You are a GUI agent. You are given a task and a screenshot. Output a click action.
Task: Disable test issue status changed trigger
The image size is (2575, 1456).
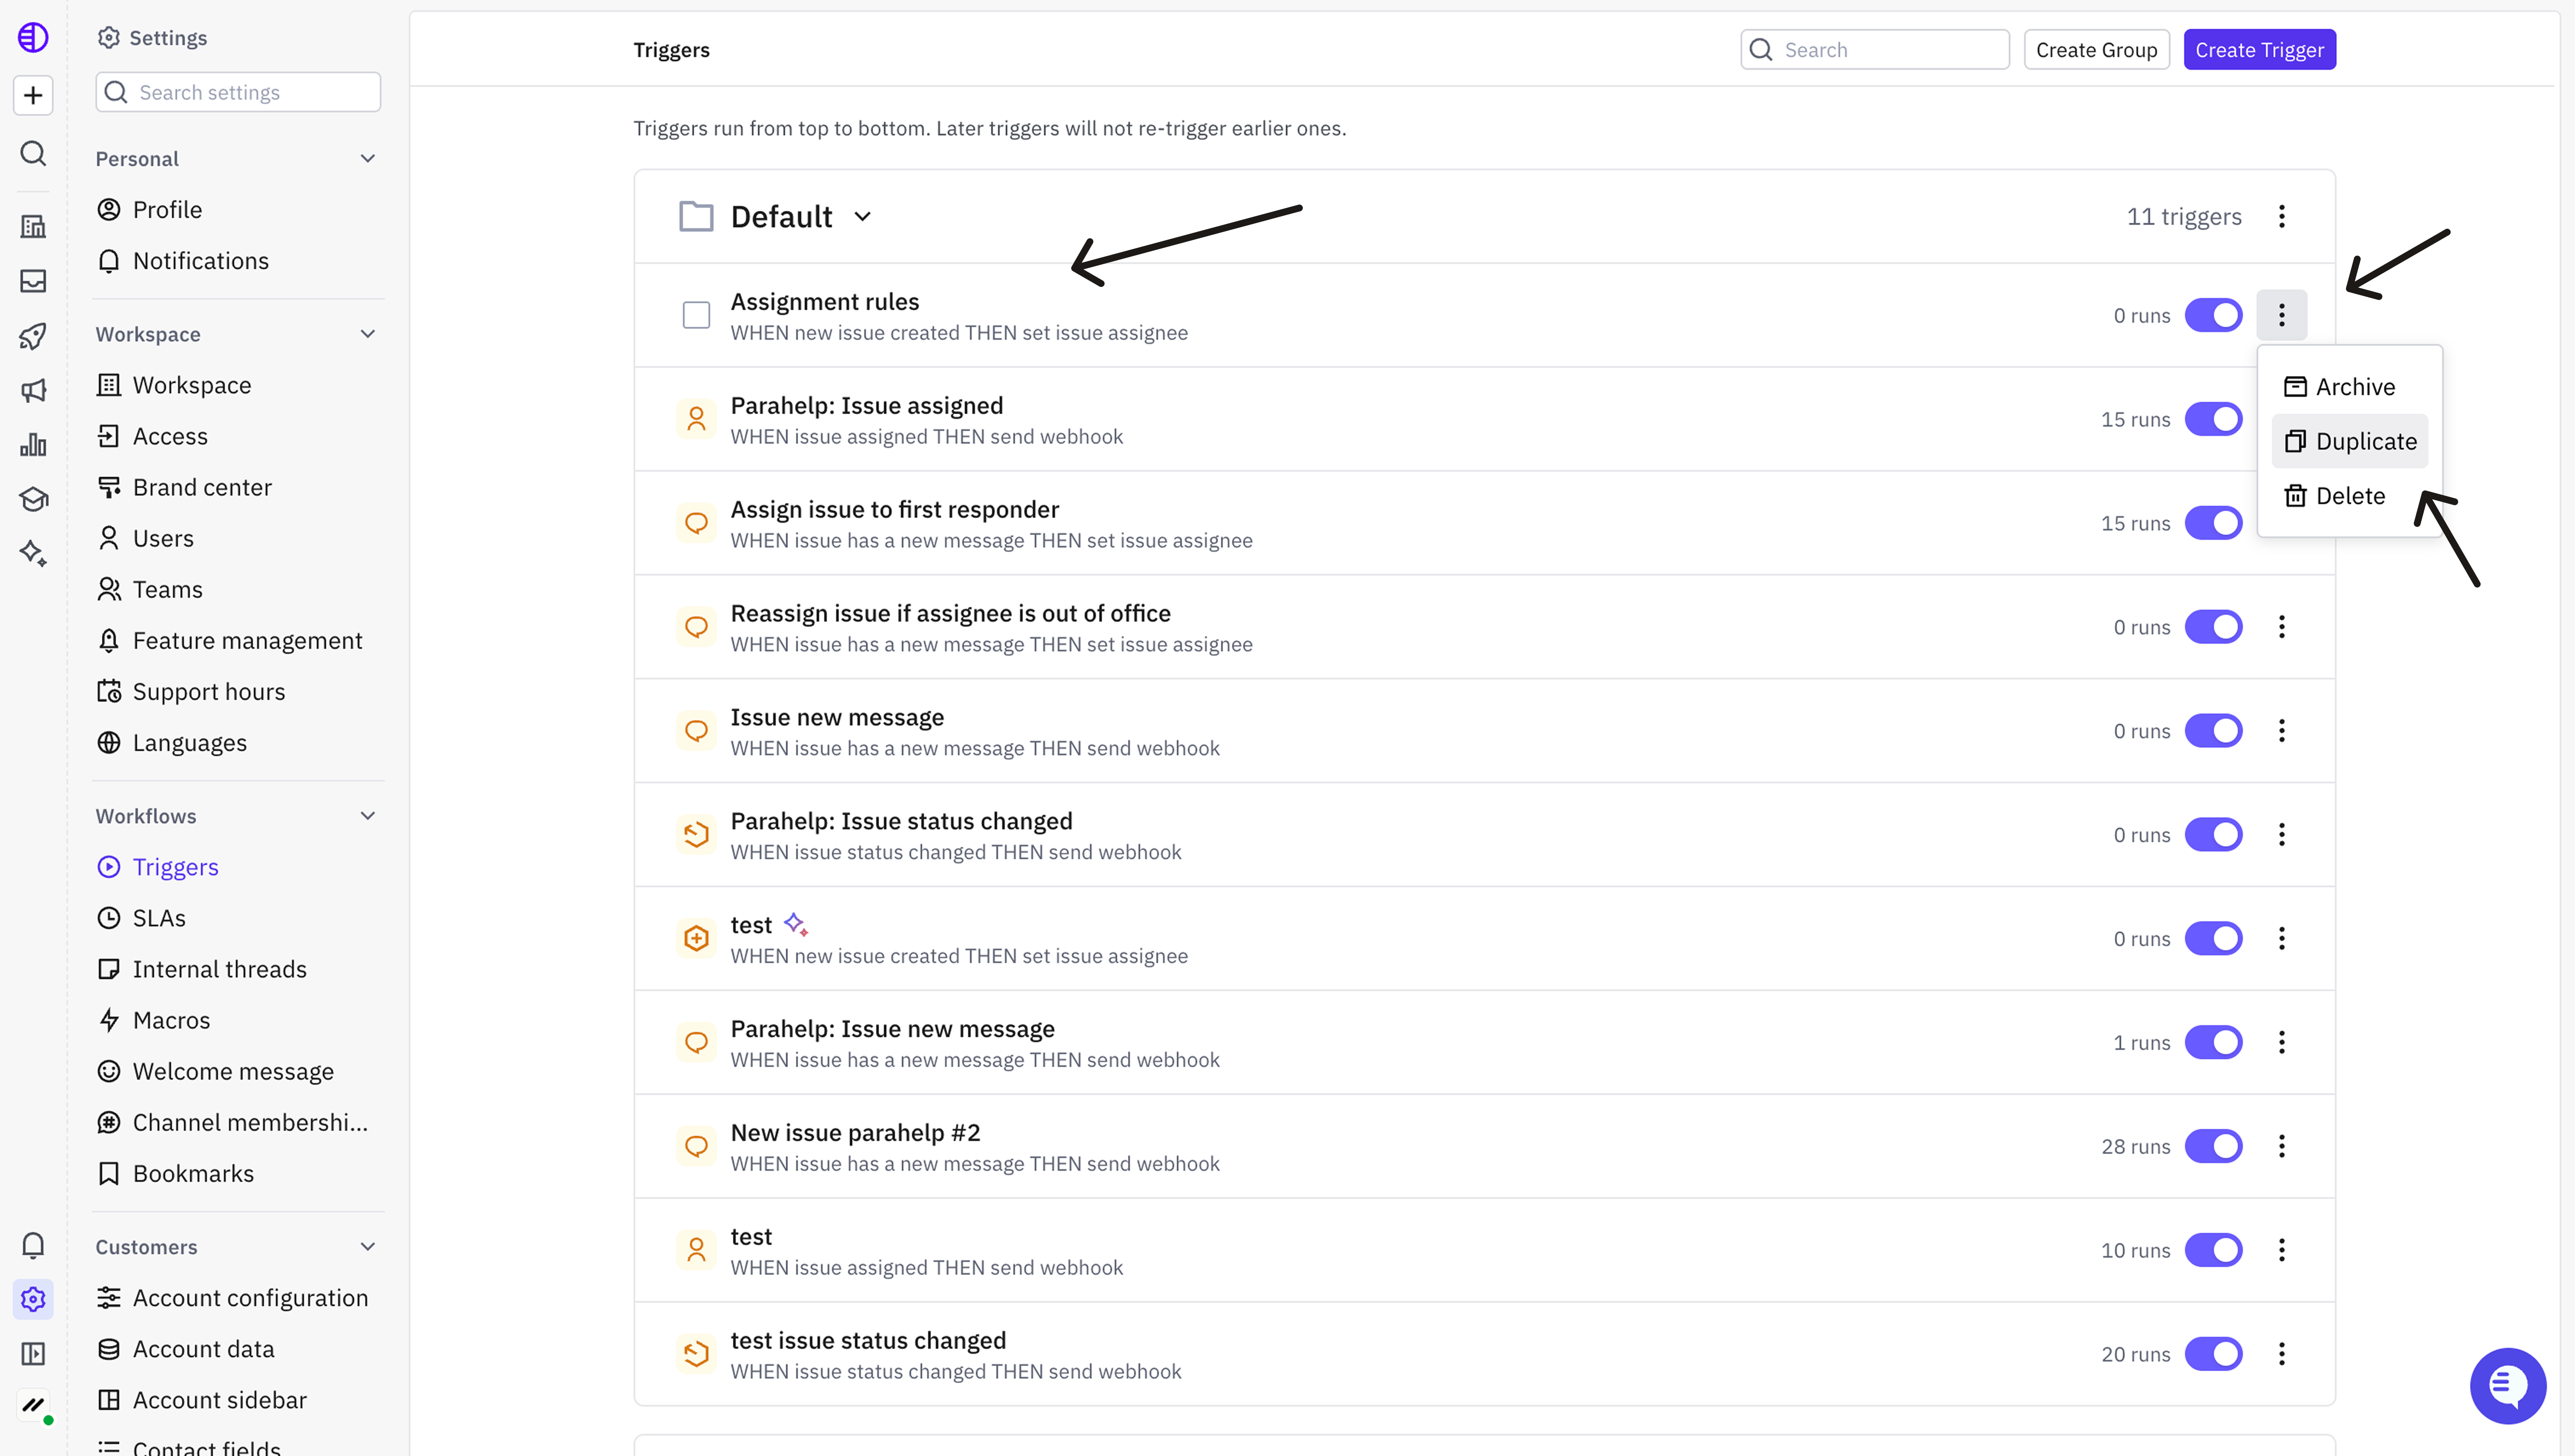click(2213, 1354)
